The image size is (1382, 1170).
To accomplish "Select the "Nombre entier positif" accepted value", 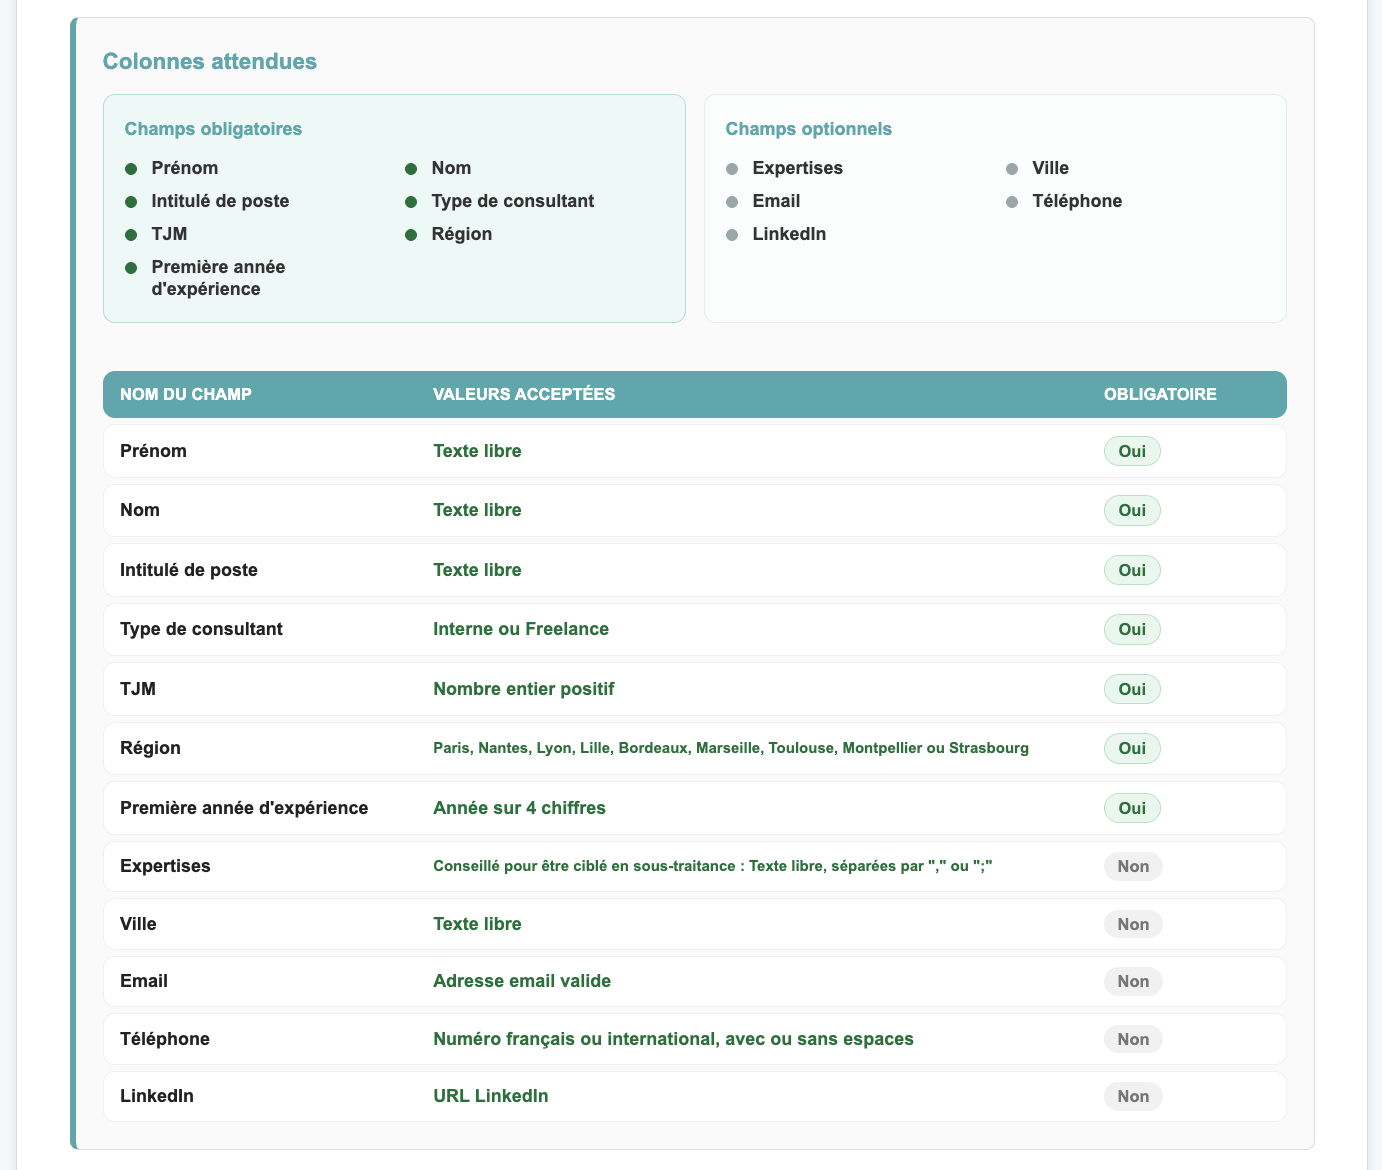I will [x=524, y=689].
